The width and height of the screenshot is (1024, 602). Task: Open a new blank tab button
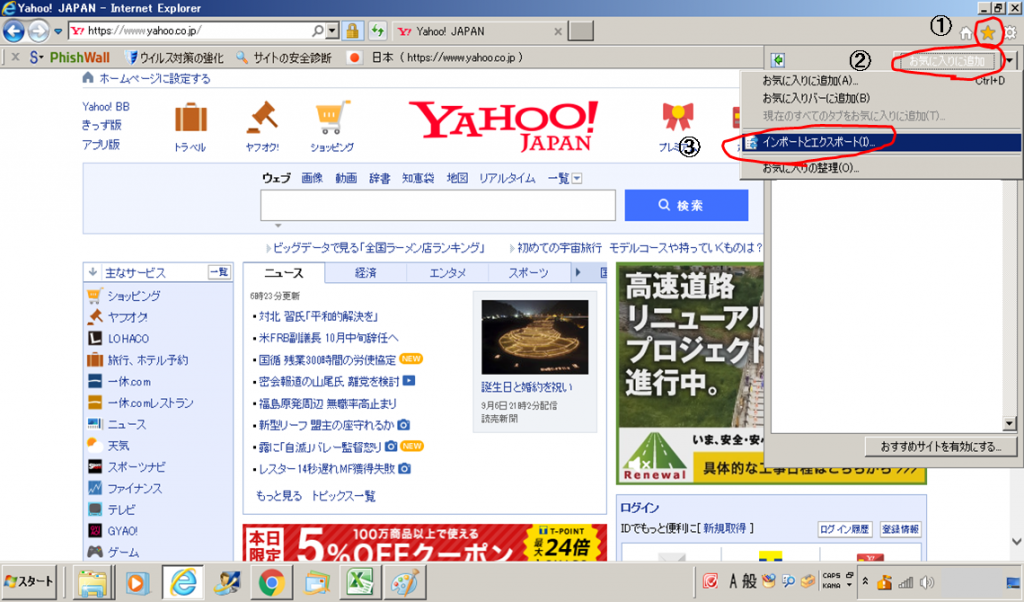(581, 31)
